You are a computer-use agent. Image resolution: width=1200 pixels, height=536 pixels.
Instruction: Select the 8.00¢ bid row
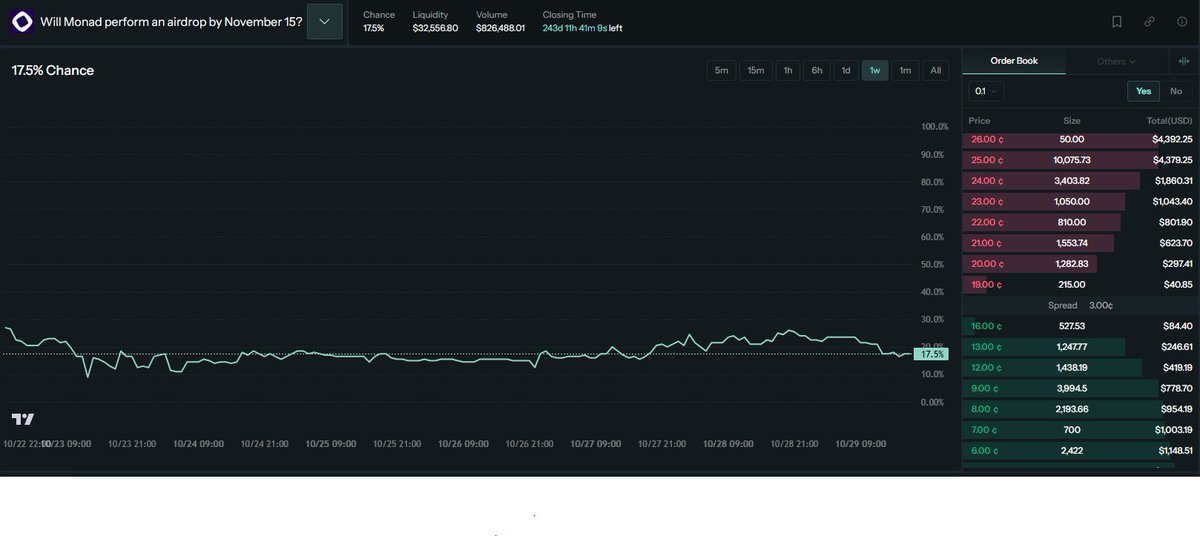1080,409
